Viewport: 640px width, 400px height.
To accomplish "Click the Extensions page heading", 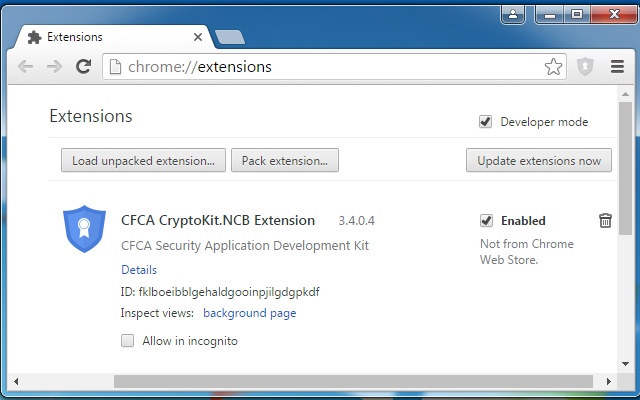I will pyautogui.click(x=91, y=116).
